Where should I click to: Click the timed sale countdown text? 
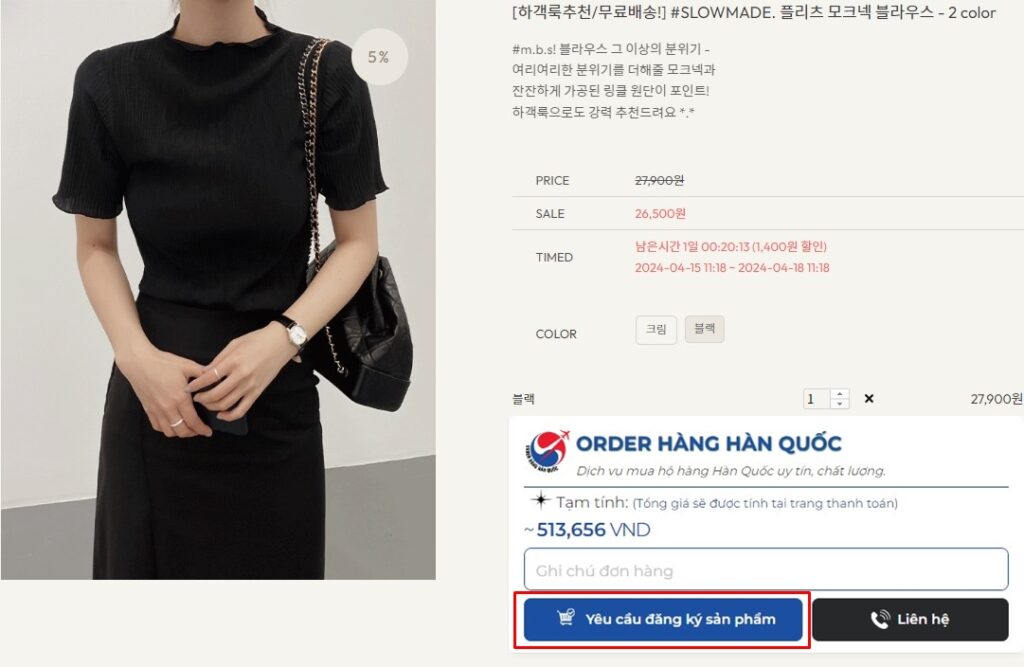pos(731,246)
